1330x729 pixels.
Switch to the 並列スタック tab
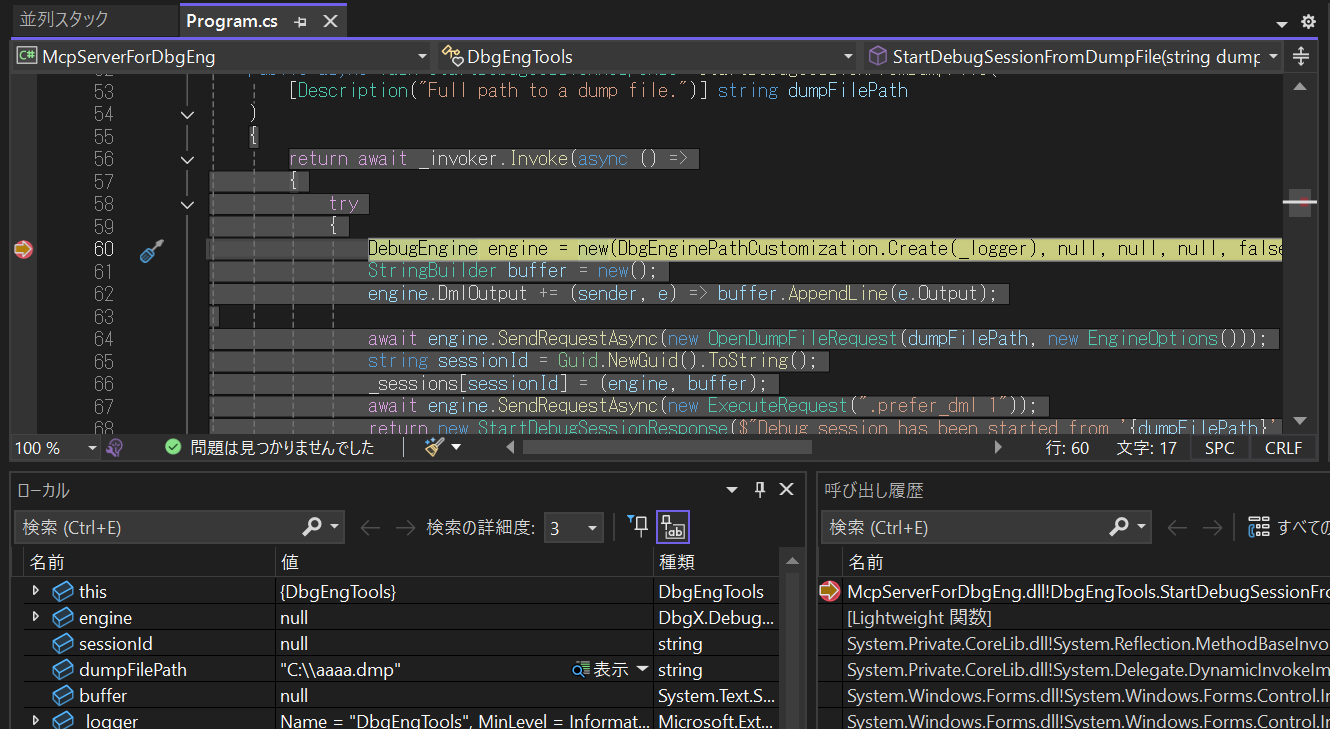[x=64, y=20]
